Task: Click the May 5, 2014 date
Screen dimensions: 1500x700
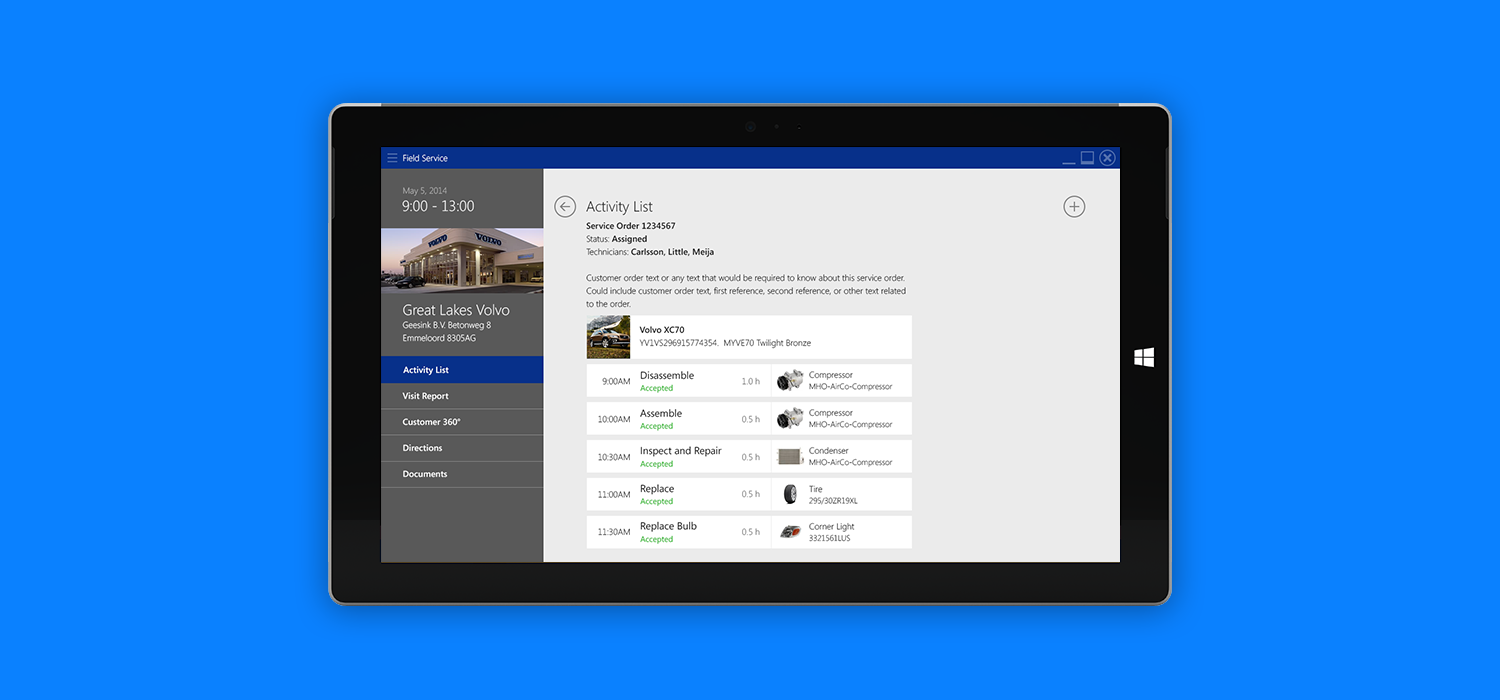Action: point(424,190)
